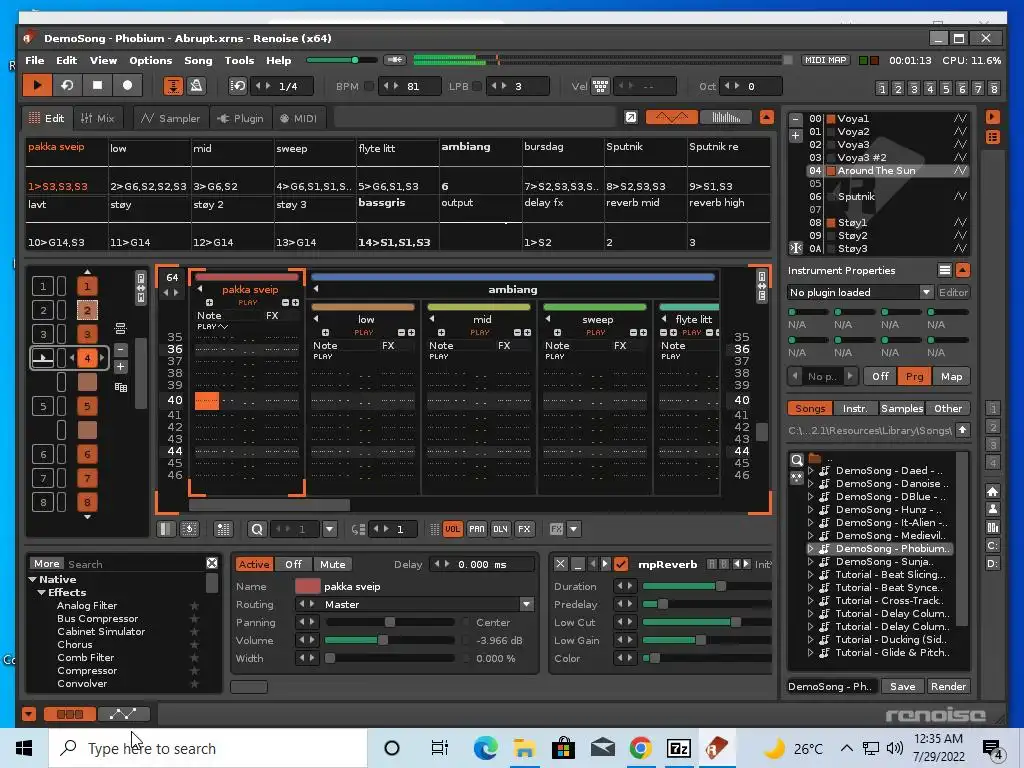This screenshot has width=1024, height=768.
Task: Enable record mode with the record button
Action: 127,86
